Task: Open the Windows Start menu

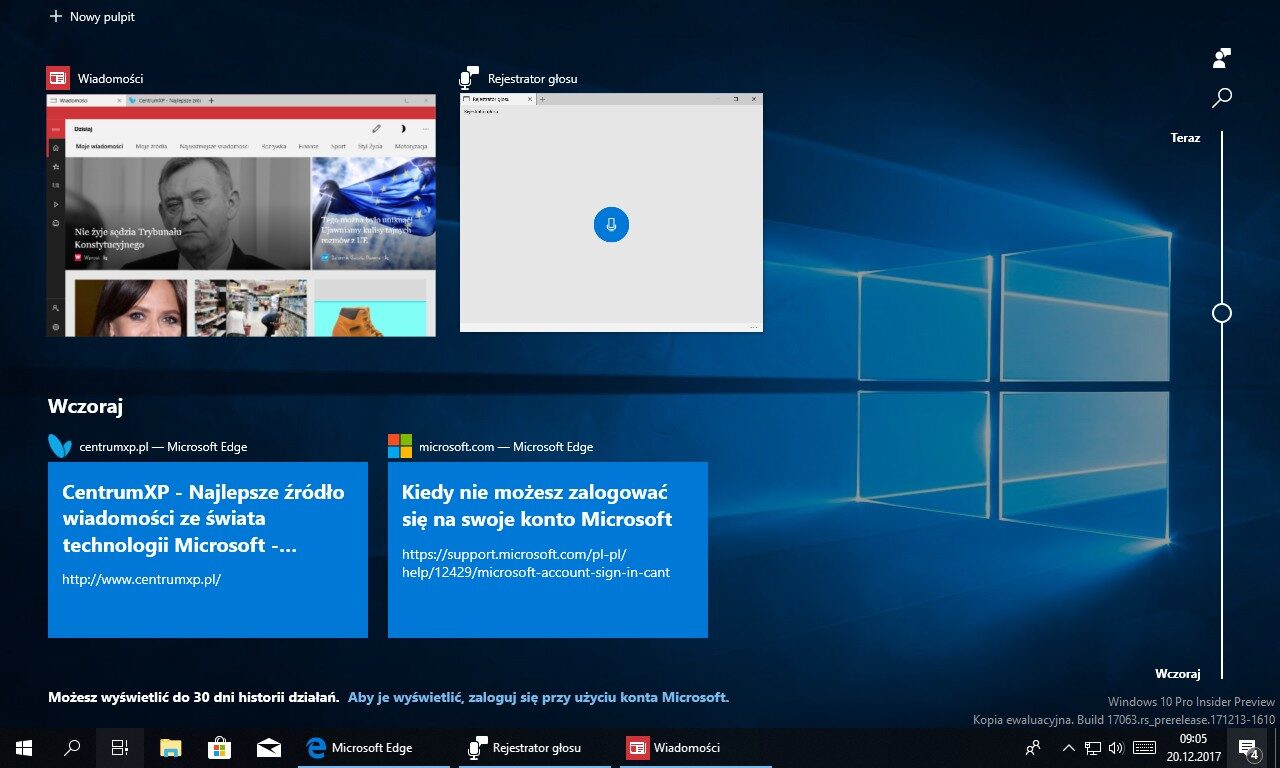Action: (x=24, y=748)
